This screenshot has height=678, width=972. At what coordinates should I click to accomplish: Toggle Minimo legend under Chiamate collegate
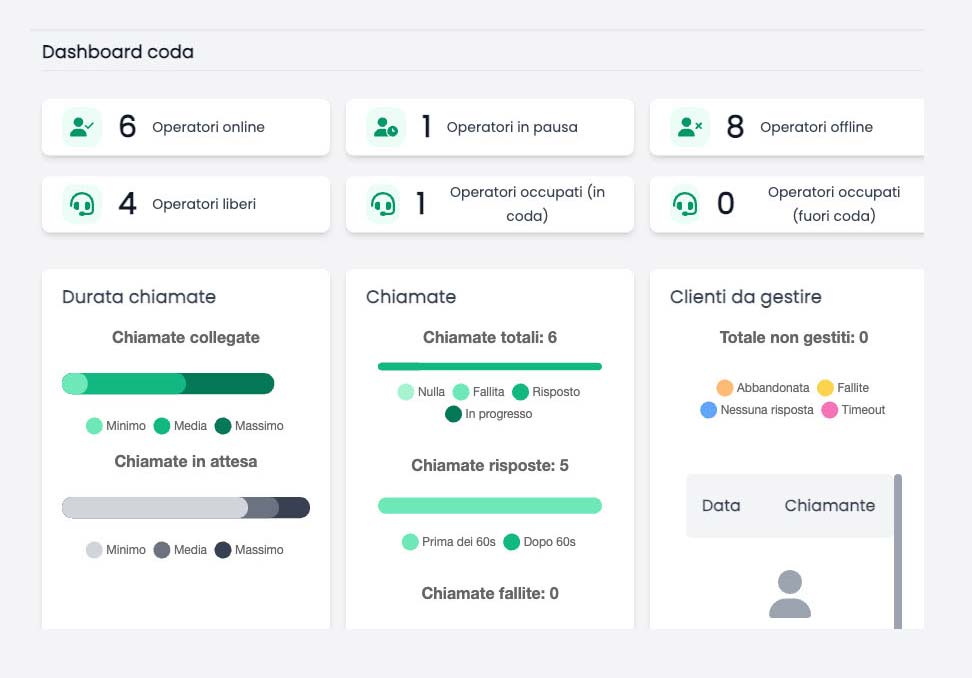coord(115,426)
